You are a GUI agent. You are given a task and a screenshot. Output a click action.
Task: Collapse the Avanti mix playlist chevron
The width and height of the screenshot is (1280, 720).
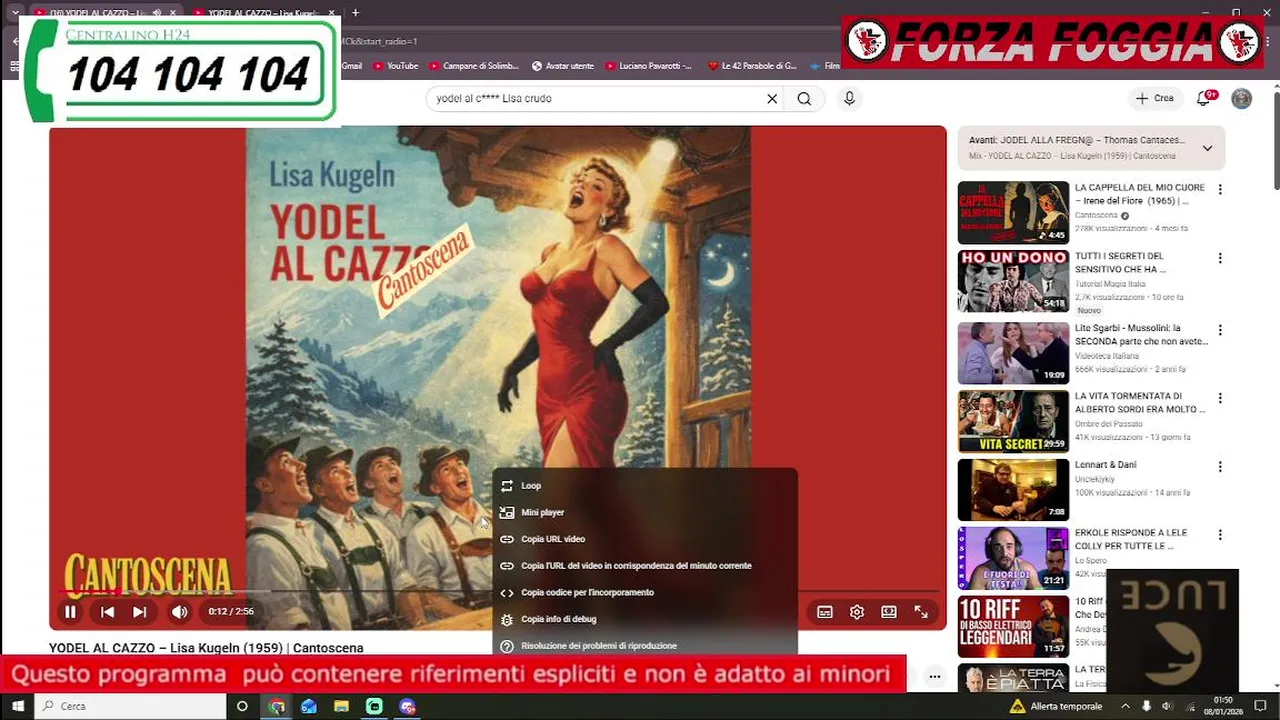(x=1207, y=148)
